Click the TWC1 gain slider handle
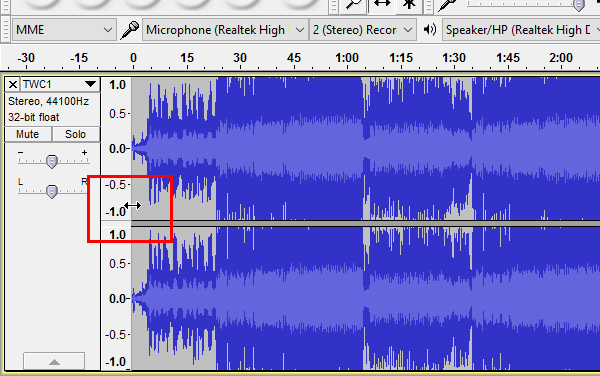This screenshot has height=376, width=600. (x=52, y=161)
